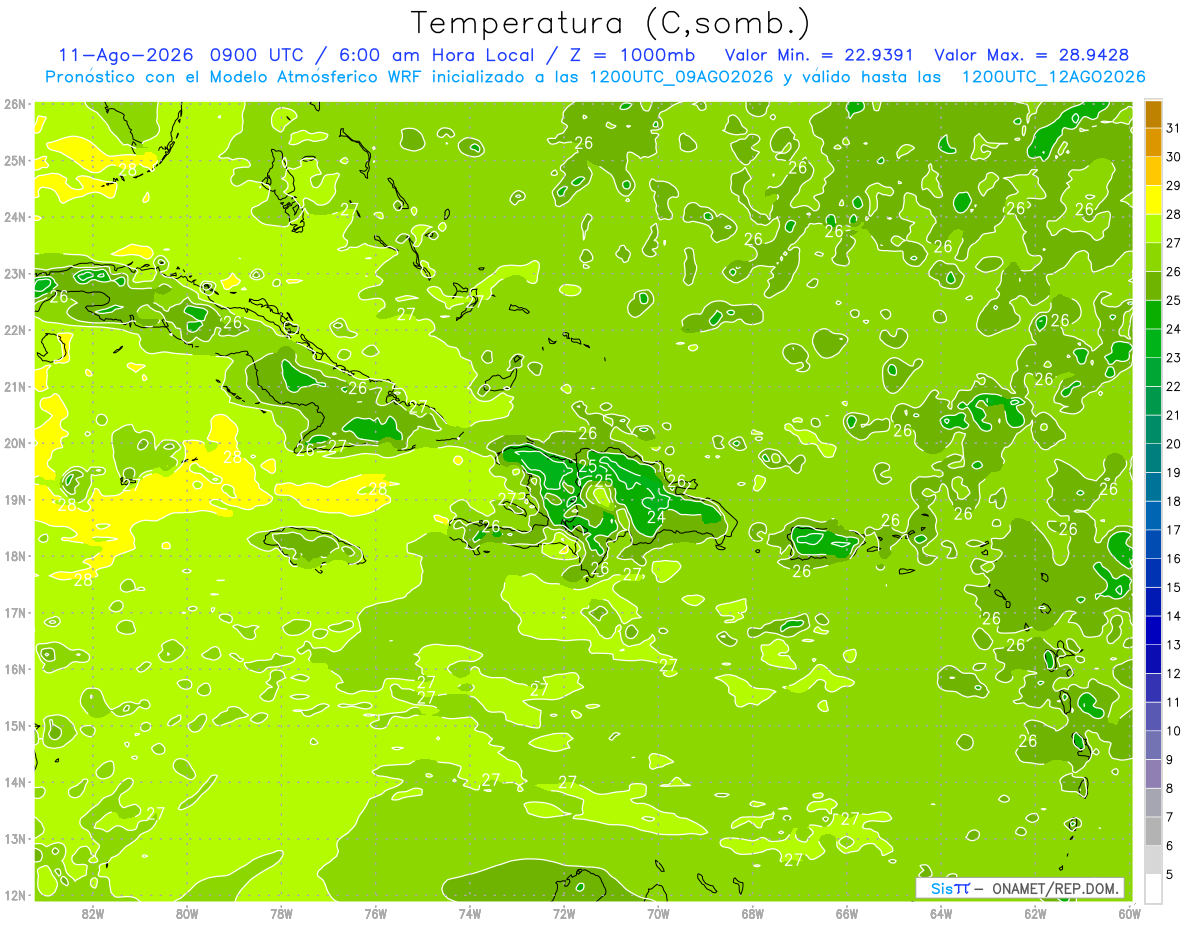
Task: Click the teal color bar segment between 19 and 20
Action: (1152, 457)
